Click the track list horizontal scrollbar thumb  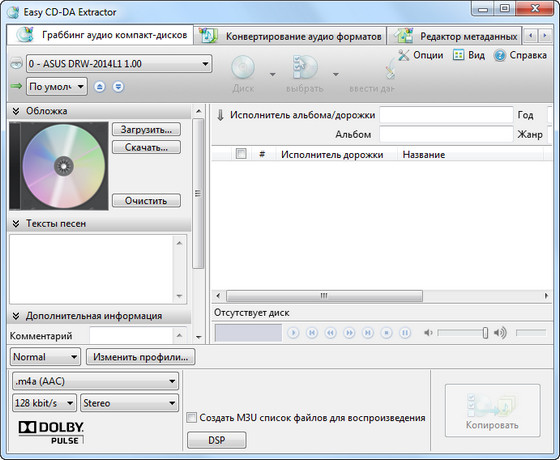pyautogui.click(x=324, y=296)
